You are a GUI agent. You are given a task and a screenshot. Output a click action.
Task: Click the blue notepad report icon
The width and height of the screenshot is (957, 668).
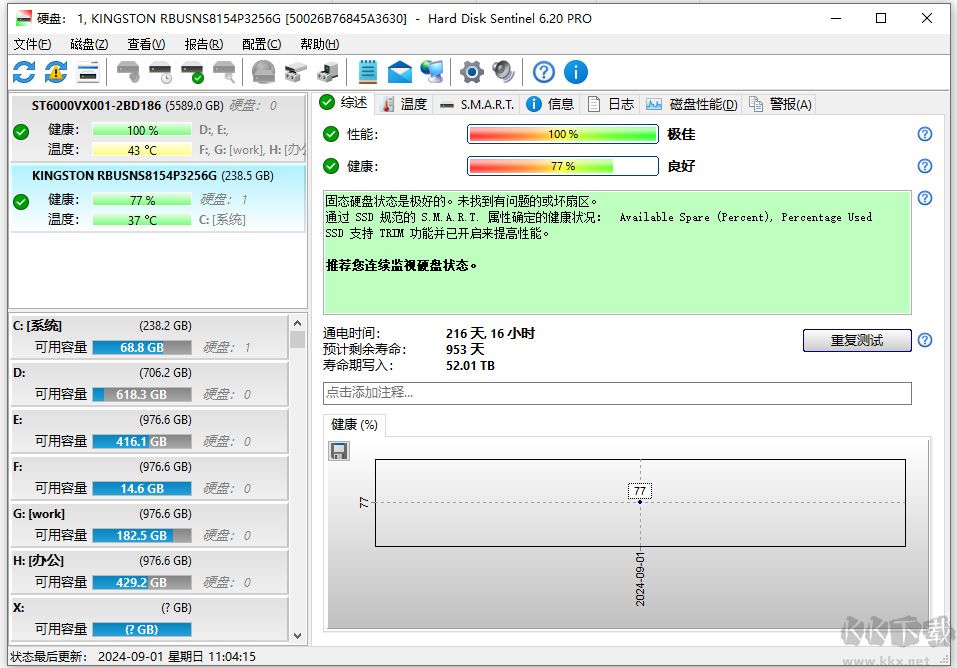(x=368, y=72)
